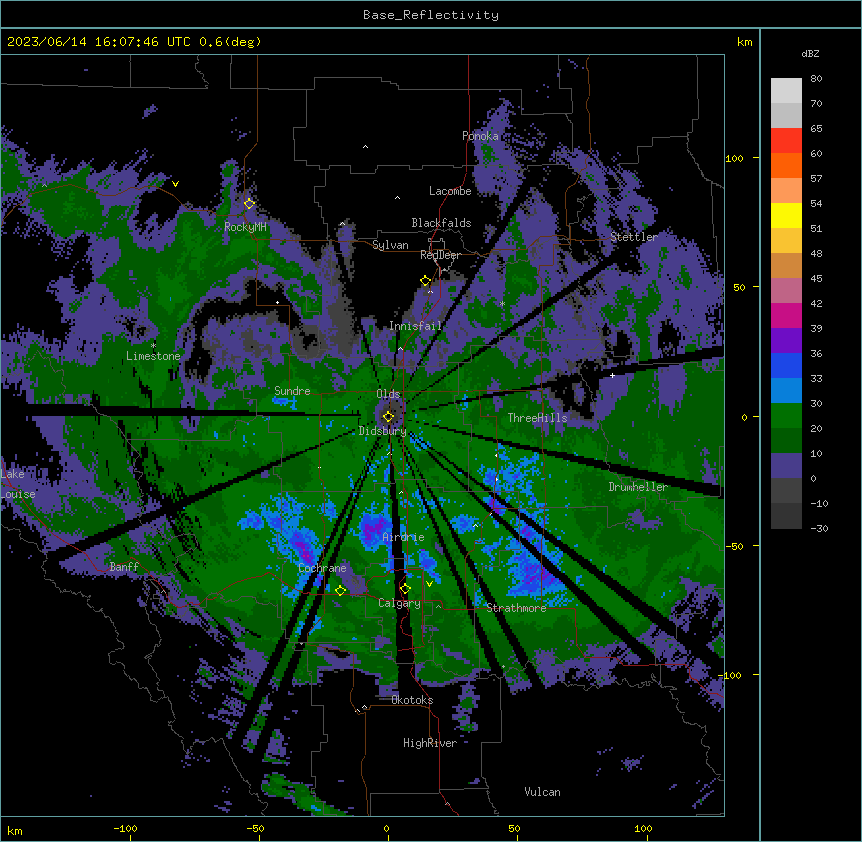
Task: Click the yellow diamond marker above Calgary
Action: tap(405, 589)
